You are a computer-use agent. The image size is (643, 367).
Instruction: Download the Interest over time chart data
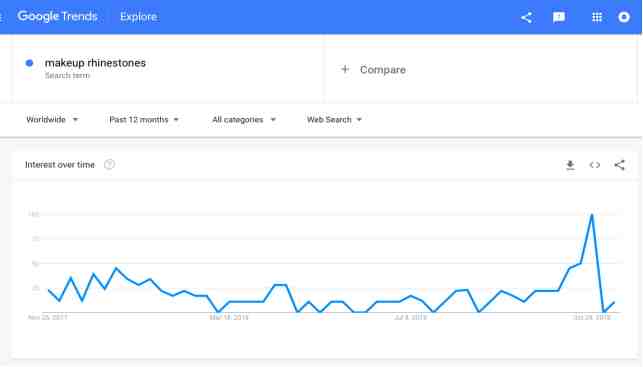(570, 165)
